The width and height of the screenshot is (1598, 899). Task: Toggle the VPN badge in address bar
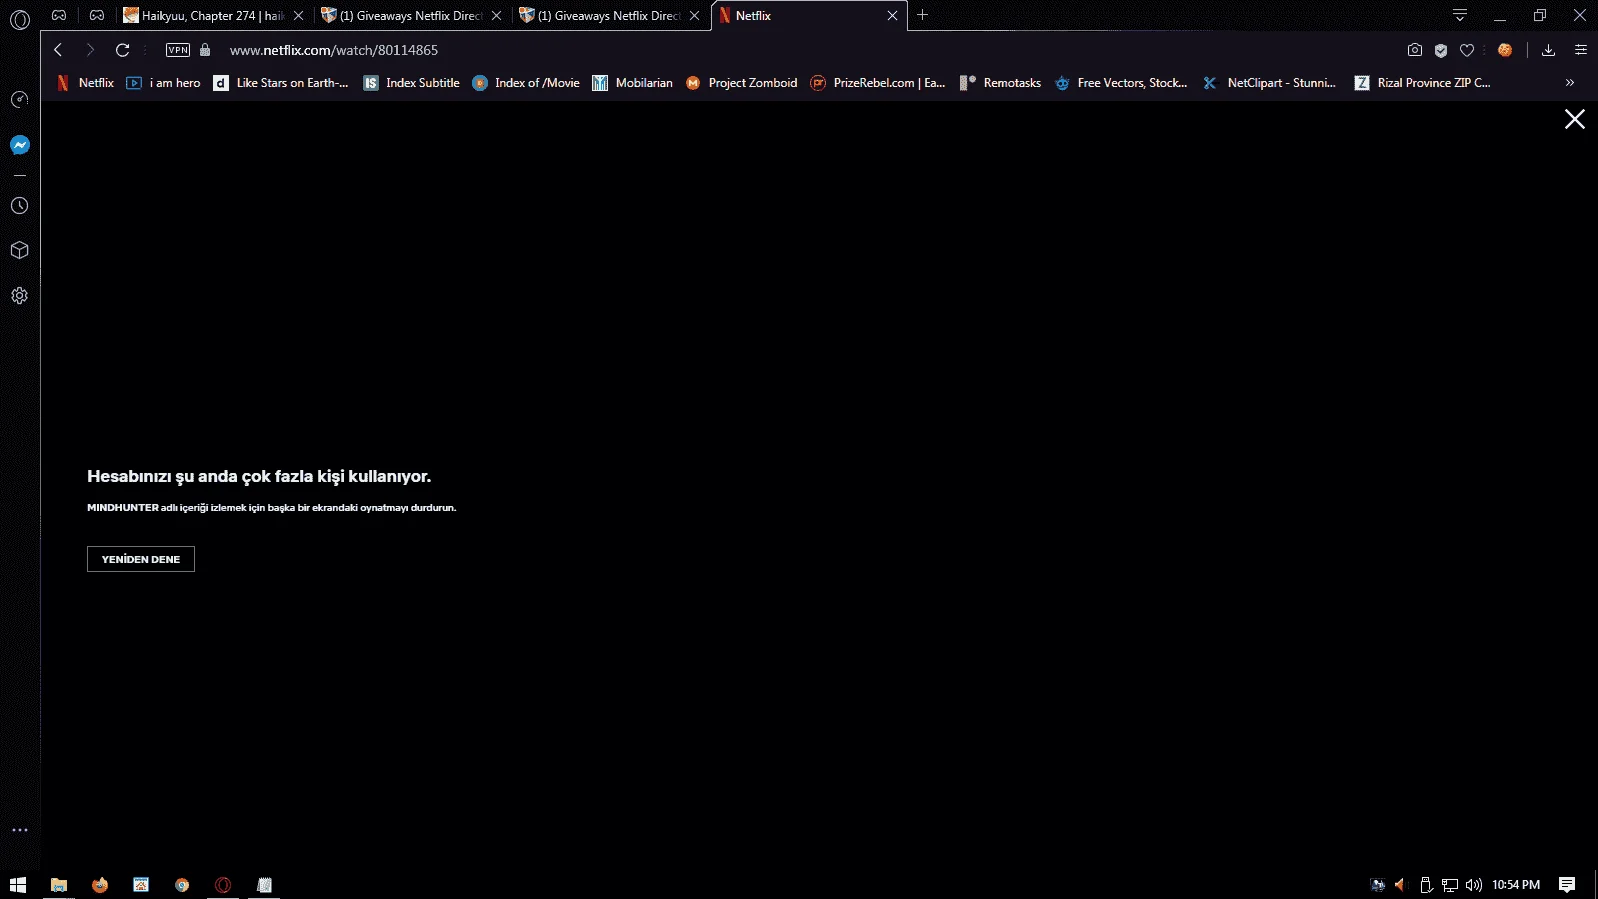178,50
